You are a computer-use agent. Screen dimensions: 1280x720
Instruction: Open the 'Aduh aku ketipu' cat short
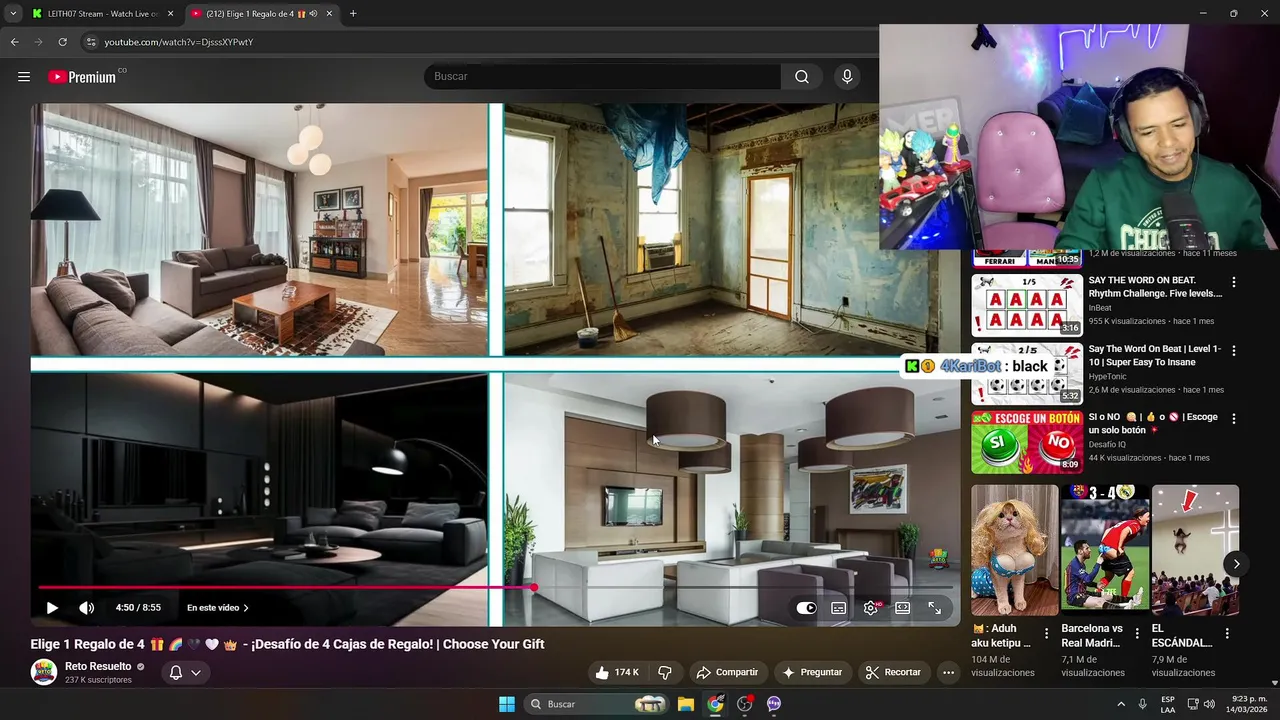1014,550
